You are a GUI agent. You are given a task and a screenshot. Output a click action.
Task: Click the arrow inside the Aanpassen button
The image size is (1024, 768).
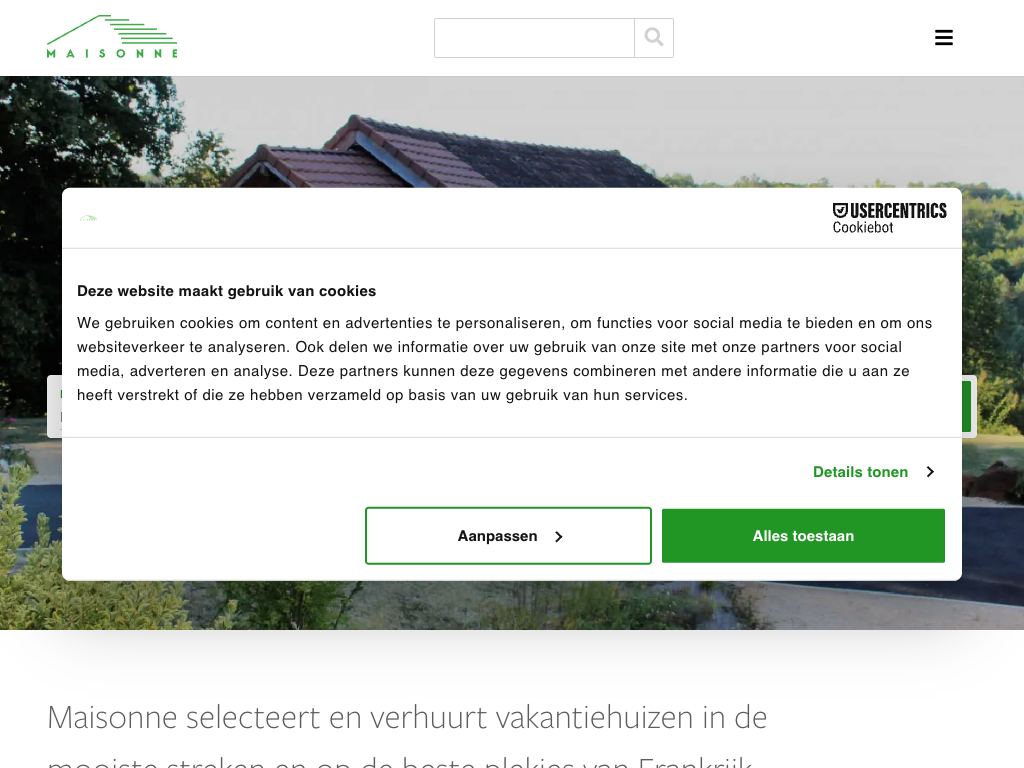(x=558, y=537)
